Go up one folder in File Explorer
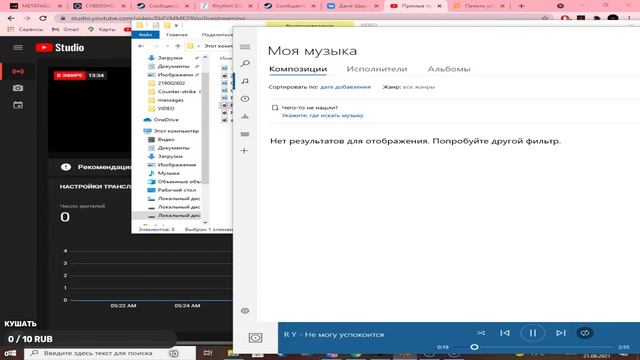Image resolution: width=640 pixels, height=360 pixels. 178,46
